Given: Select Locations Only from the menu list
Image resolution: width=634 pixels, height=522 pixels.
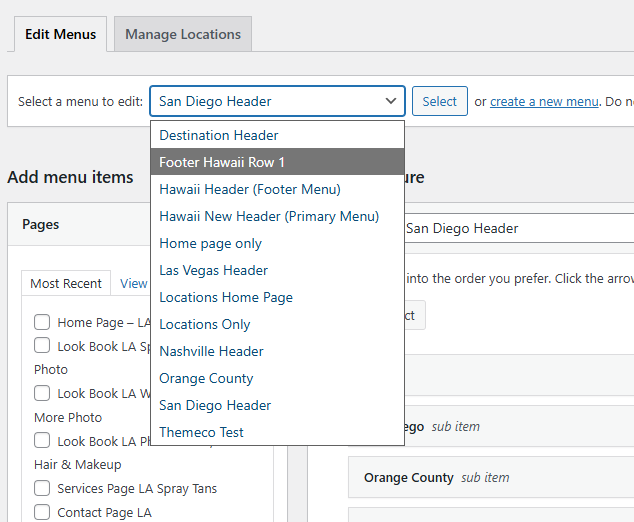Looking at the screenshot, I should click(205, 324).
